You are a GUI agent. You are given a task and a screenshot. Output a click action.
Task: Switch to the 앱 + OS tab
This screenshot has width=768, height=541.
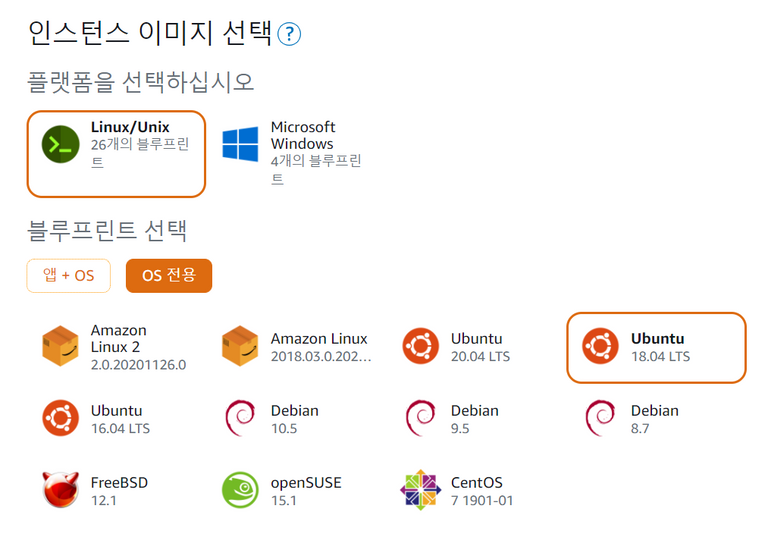click(69, 276)
